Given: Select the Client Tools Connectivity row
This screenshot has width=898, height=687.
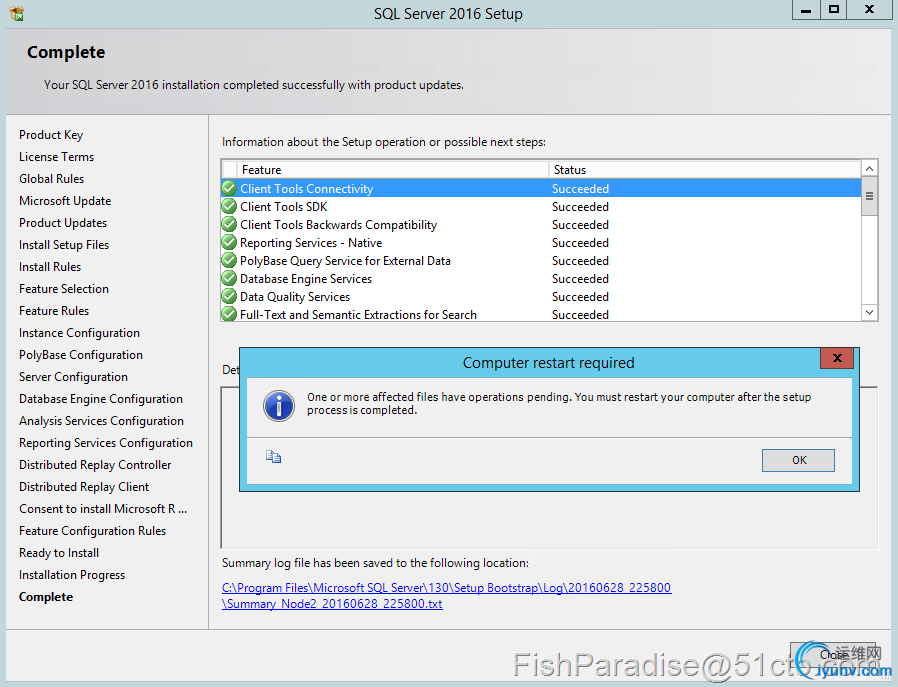Looking at the screenshot, I should [541, 188].
